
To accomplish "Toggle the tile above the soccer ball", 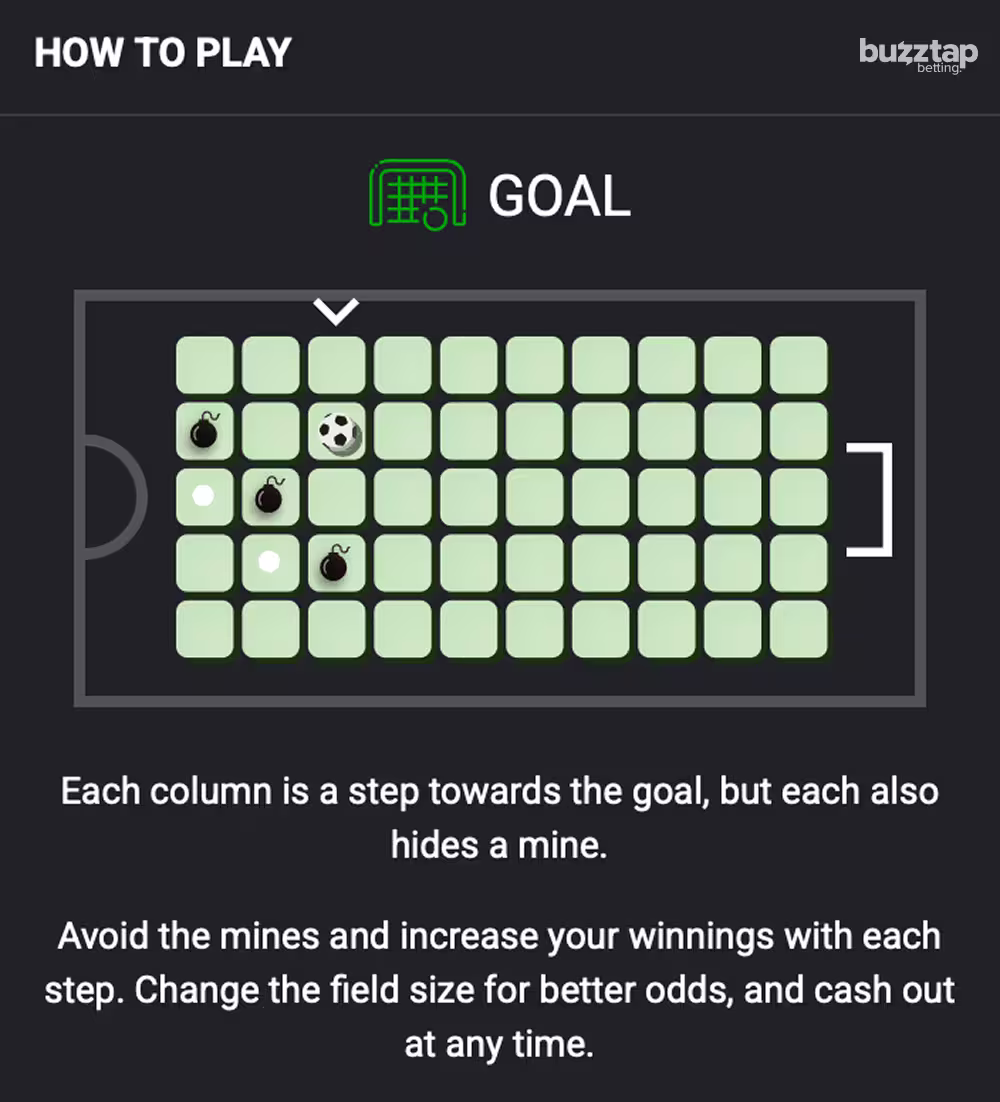I will pyautogui.click(x=337, y=363).
